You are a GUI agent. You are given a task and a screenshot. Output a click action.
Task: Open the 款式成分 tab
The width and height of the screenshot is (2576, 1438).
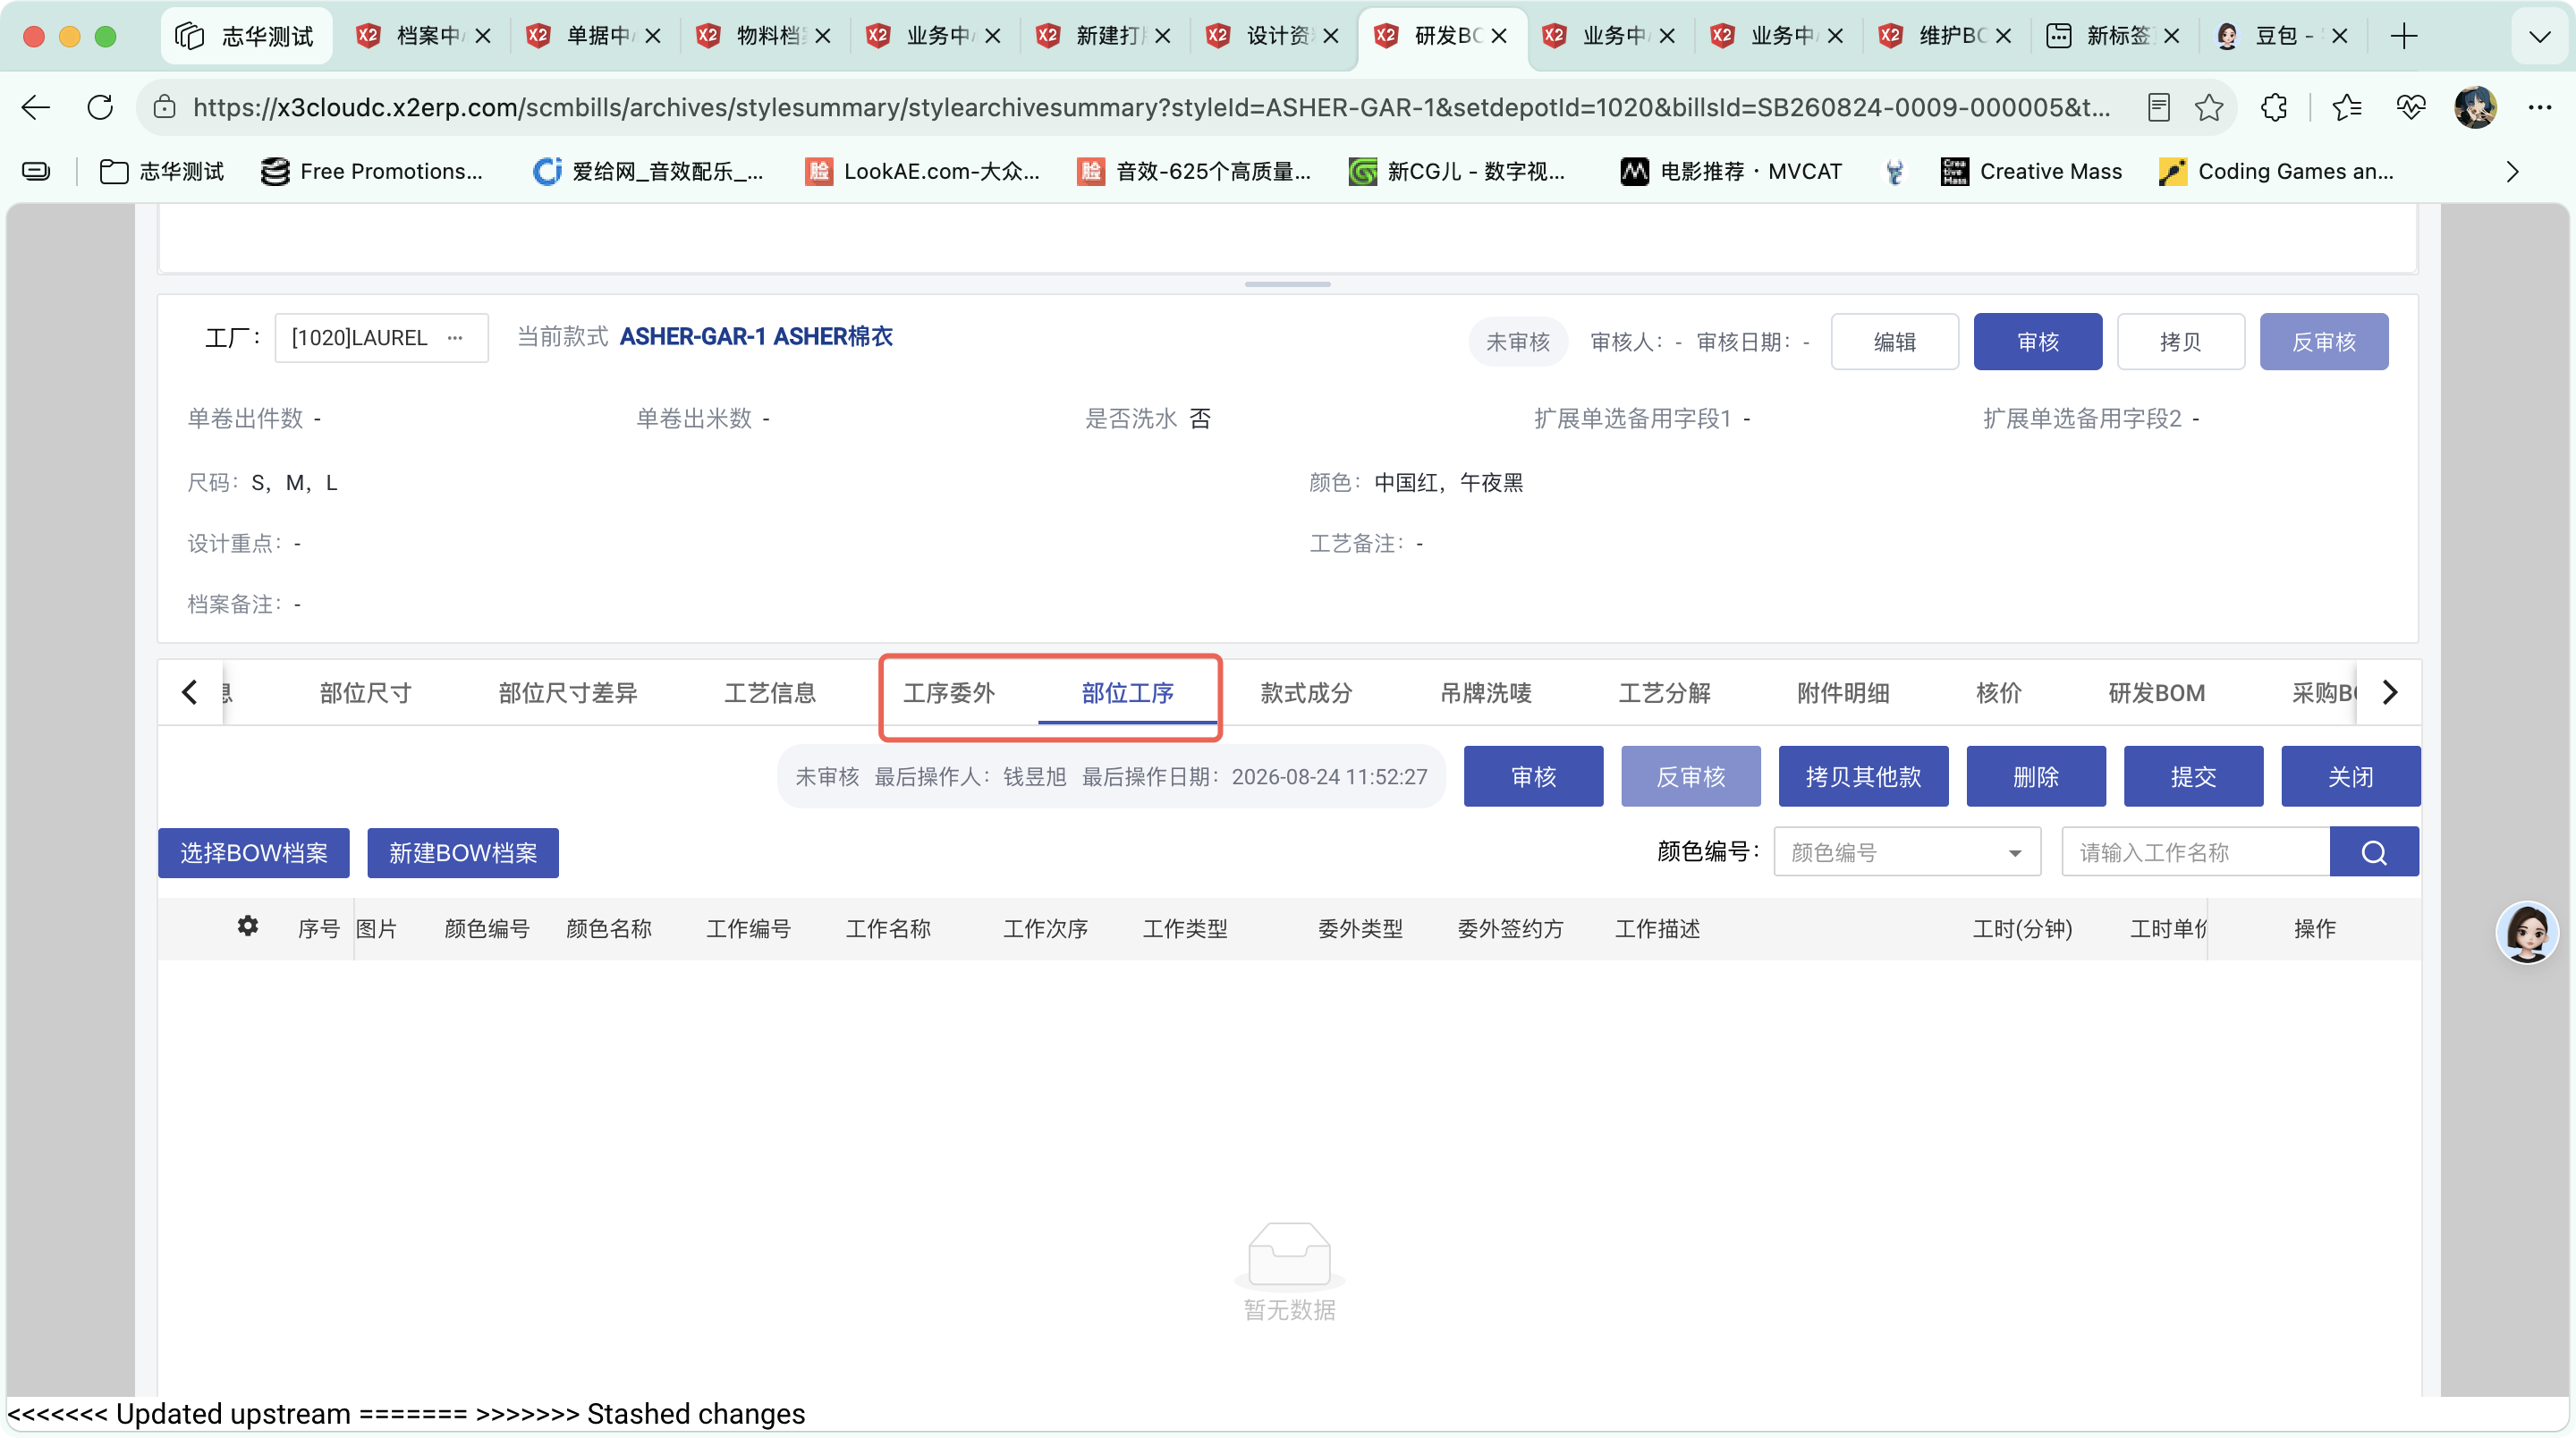1306,692
